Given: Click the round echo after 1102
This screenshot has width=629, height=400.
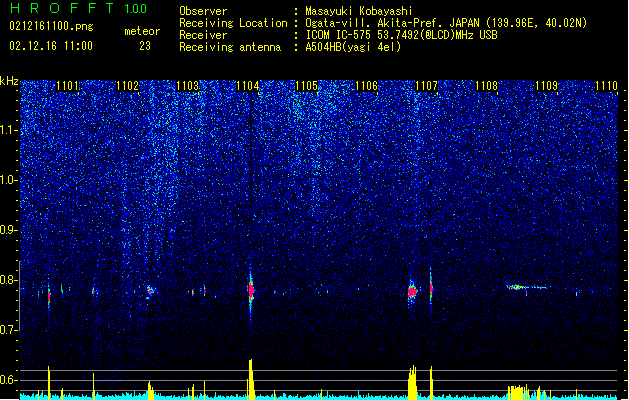Looking at the screenshot, I should click(x=150, y=290).
